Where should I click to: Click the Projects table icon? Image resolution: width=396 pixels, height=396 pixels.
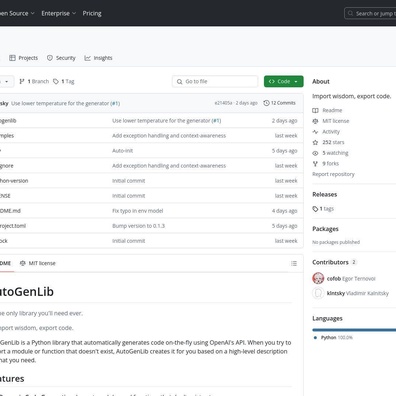(12, 58)
